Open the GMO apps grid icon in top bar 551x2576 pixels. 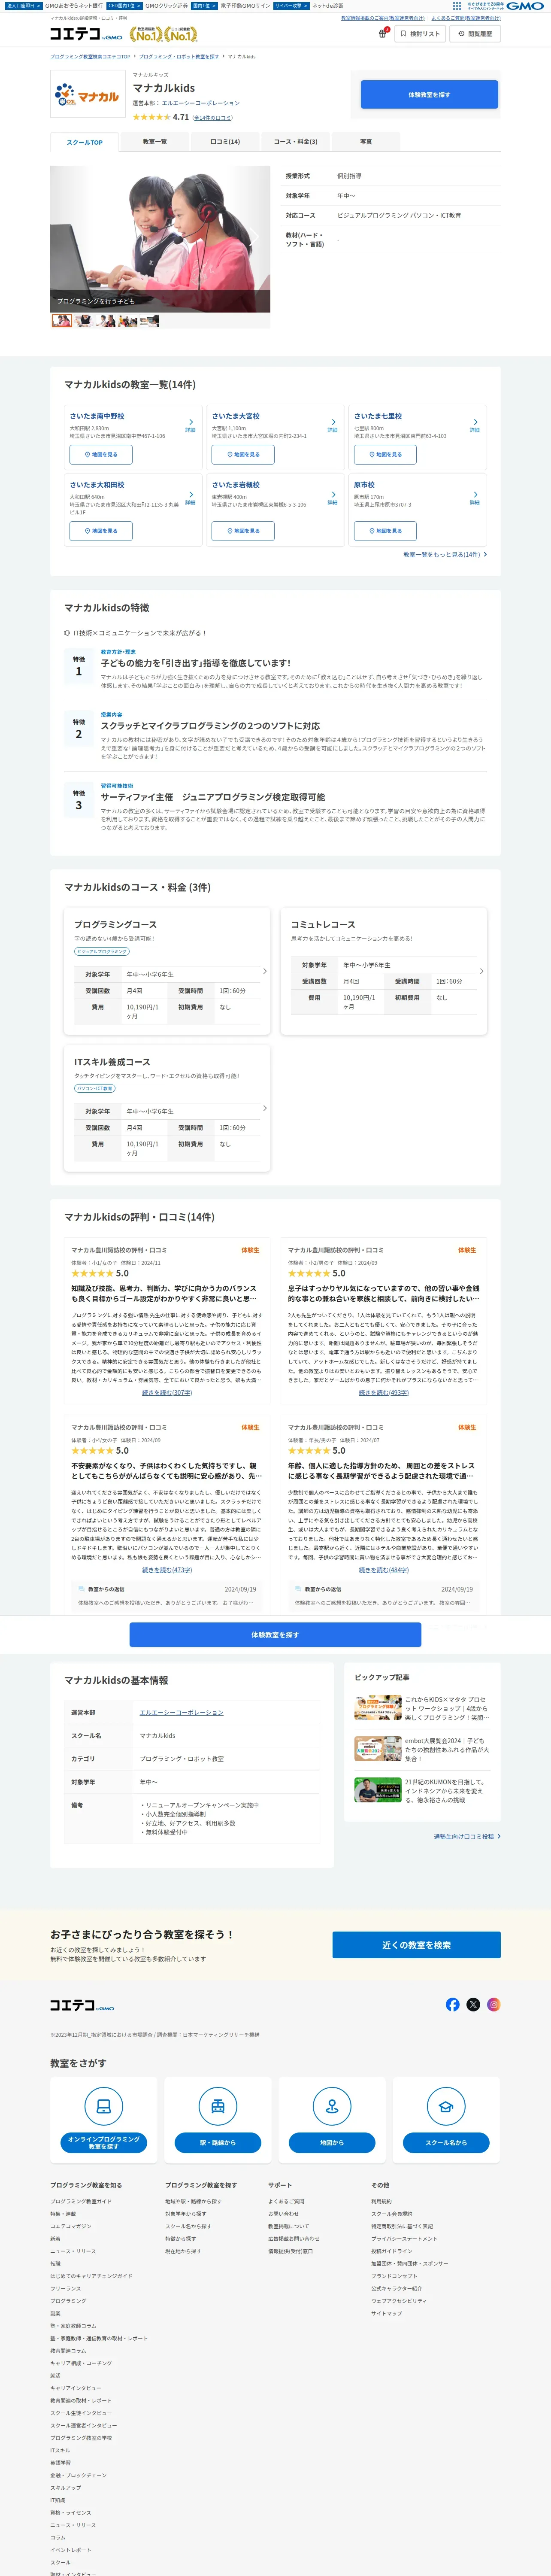pos(457,6)
